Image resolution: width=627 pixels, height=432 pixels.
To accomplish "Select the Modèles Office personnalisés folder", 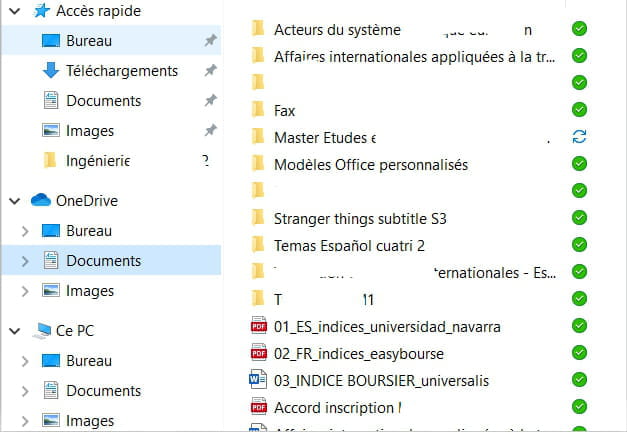I will click(370, 163).
